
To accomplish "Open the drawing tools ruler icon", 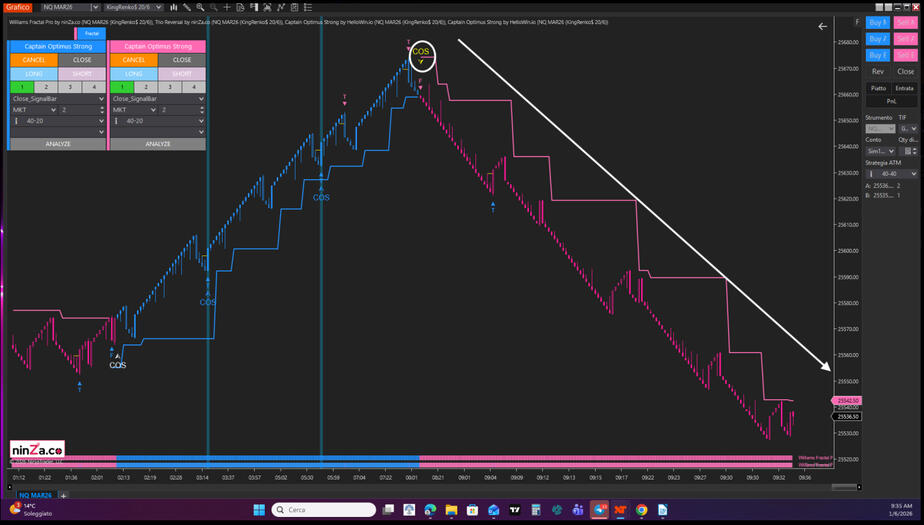I will tap(187, 7).
